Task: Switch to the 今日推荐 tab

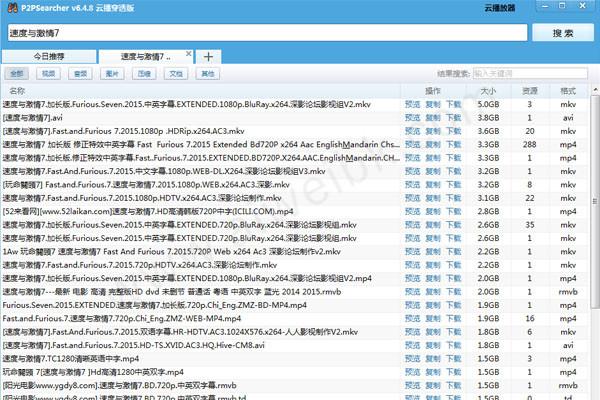Action: pos(49,57)
